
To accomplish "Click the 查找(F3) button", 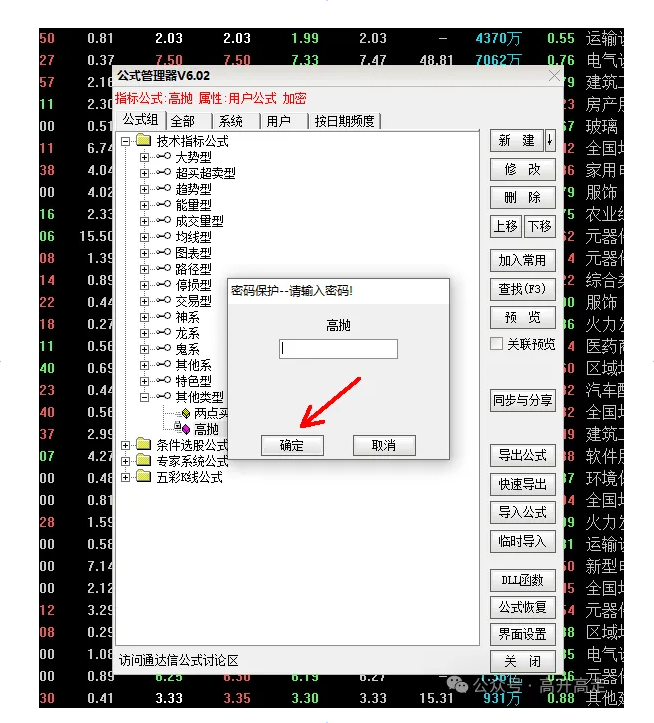I will [523, 289].
